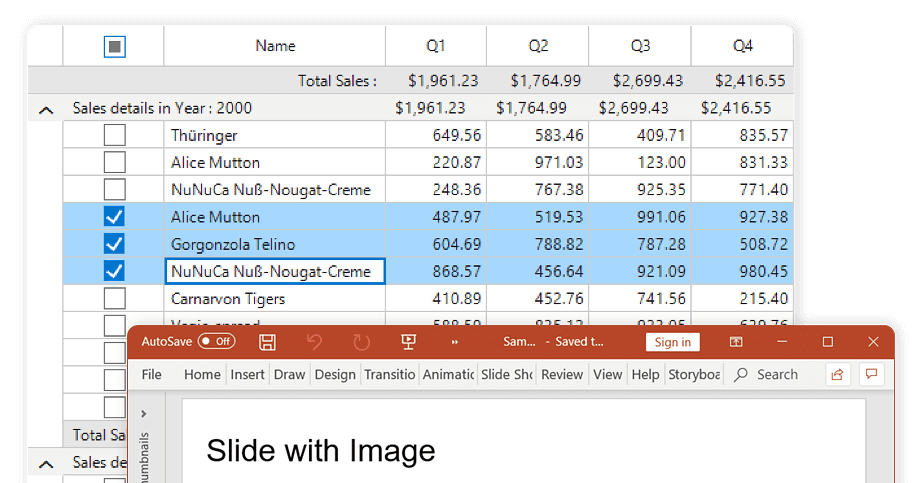Screen dimensions: 920x483
Task: Click the Undo arrow icon
Action: tap(315, 342)
